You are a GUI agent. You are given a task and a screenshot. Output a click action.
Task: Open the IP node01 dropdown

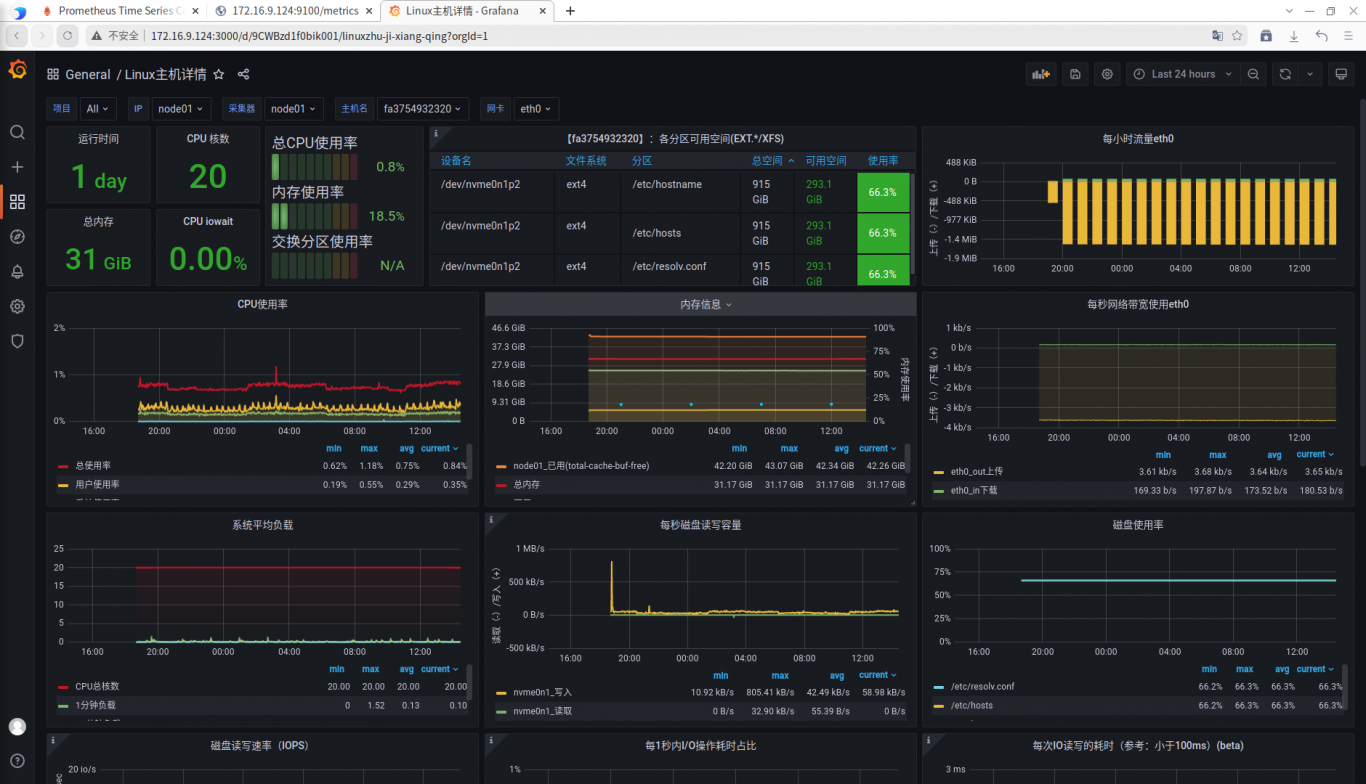(180, 109)
